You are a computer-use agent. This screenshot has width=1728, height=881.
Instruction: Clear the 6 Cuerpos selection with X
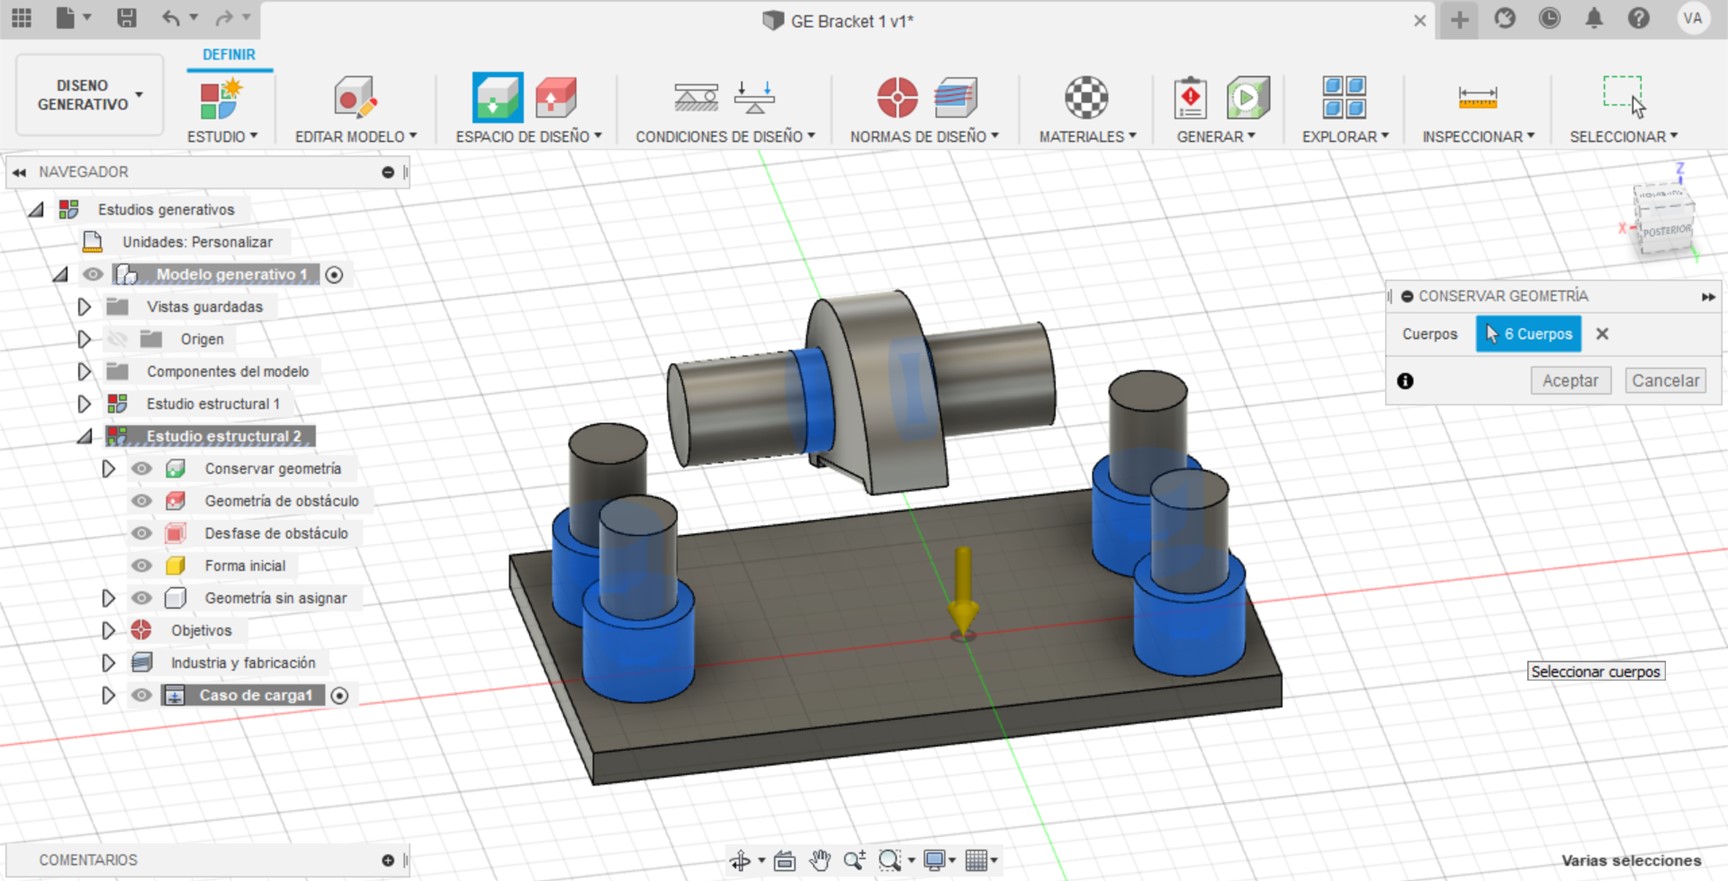1602,334
